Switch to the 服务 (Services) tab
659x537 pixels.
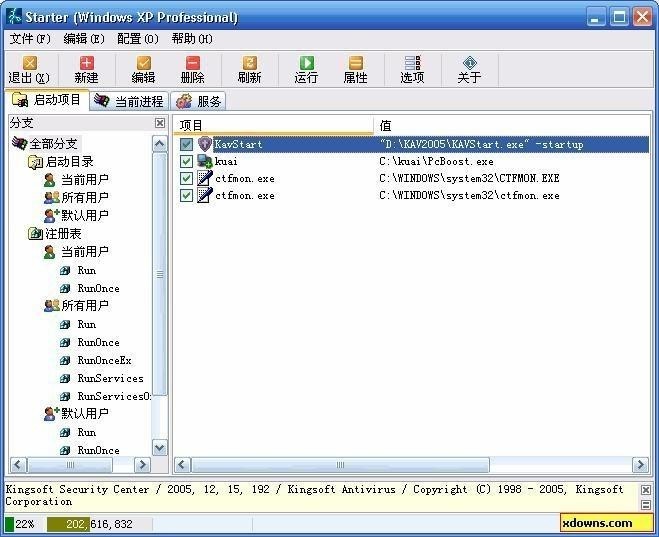[x=199, y=101]
